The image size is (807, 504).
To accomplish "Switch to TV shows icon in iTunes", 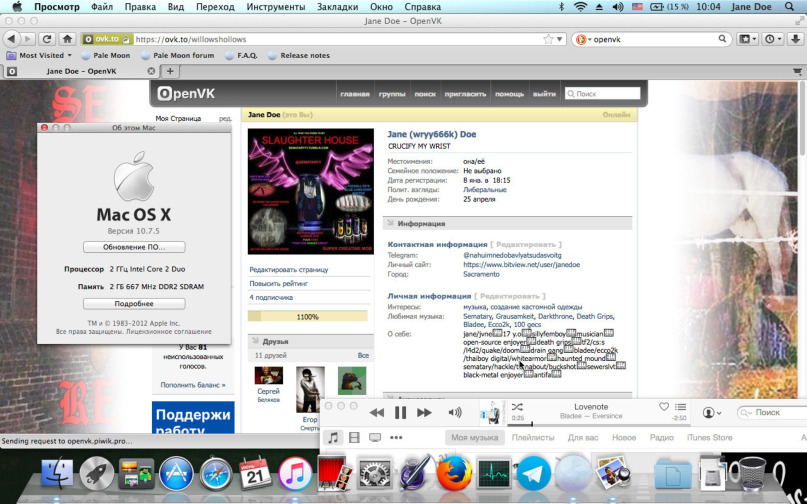I will [375, 438].
